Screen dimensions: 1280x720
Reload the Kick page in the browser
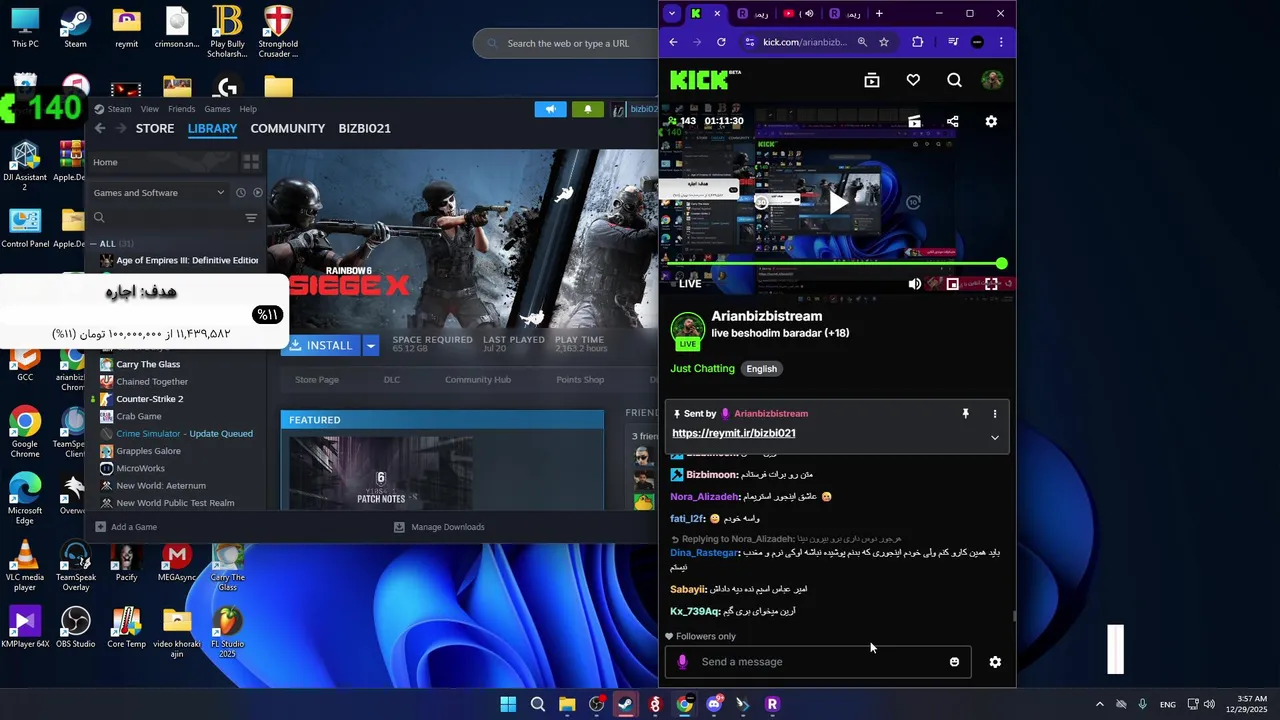[721, 42]
